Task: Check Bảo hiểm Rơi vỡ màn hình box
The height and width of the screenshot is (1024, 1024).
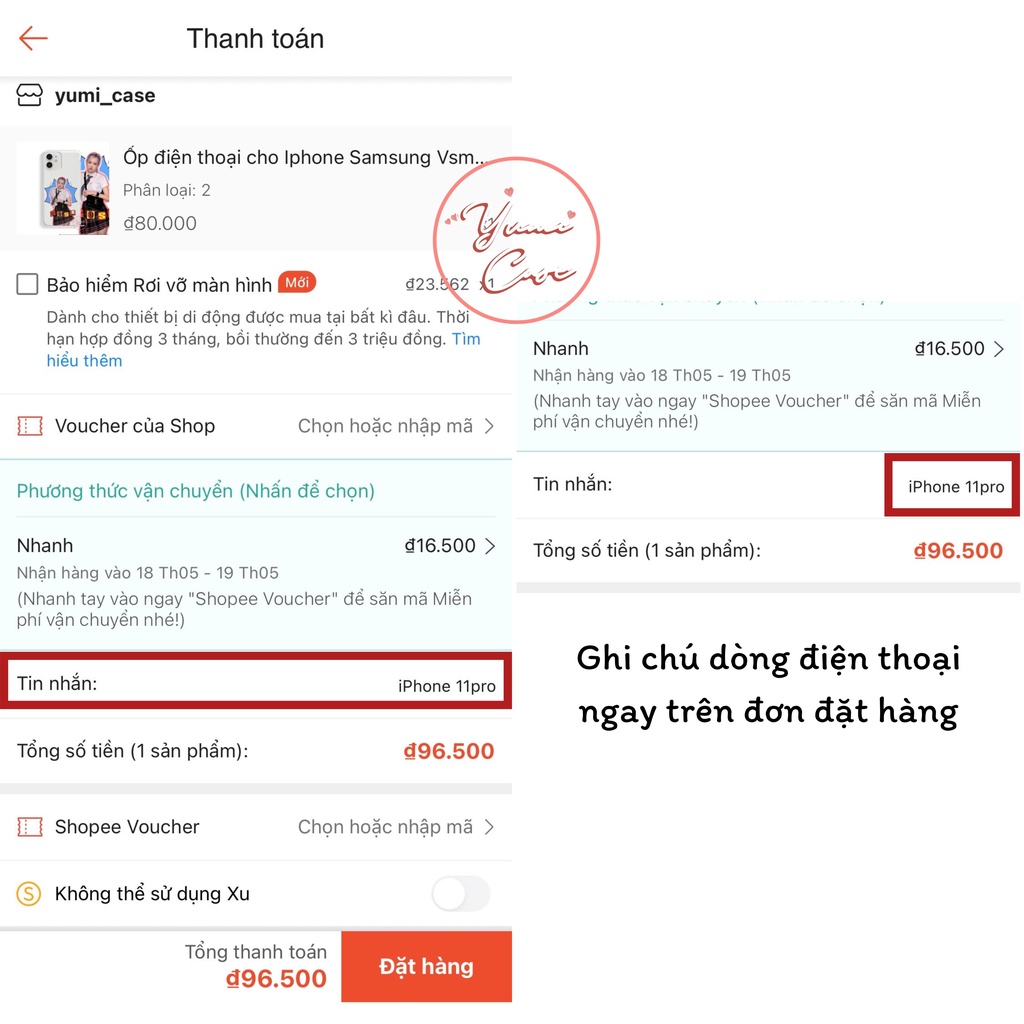Action: tap(27, 285)
